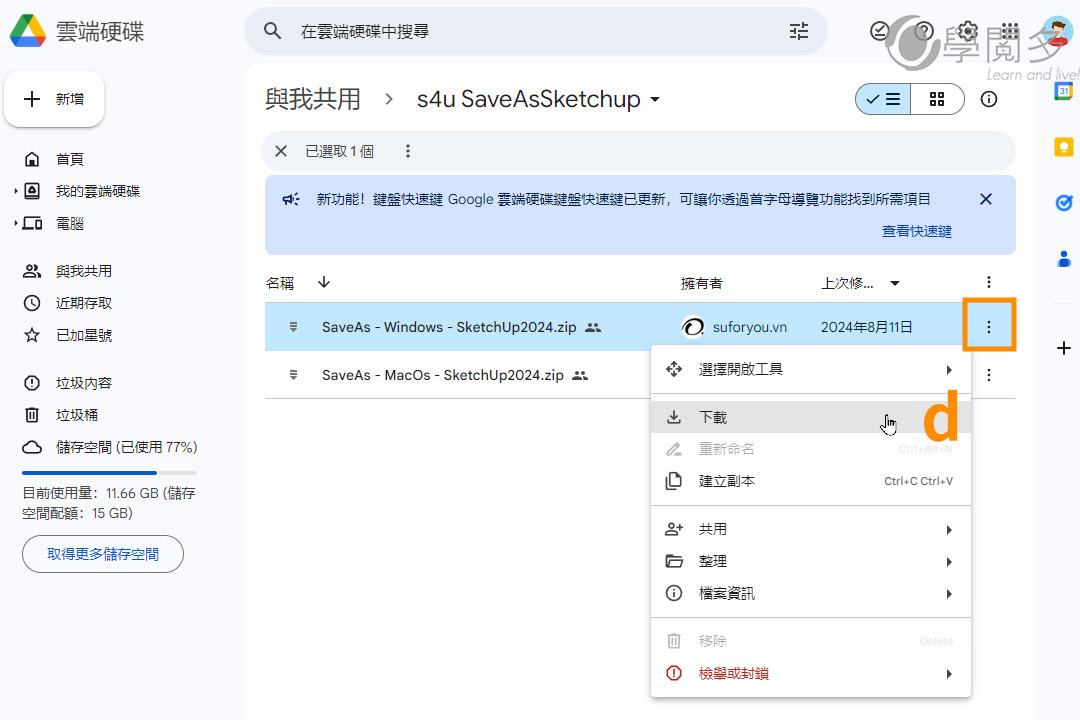Click modified date 2024年8月11日
Image resolution: width=1080 pixels, height=720 pixels.
866,327
